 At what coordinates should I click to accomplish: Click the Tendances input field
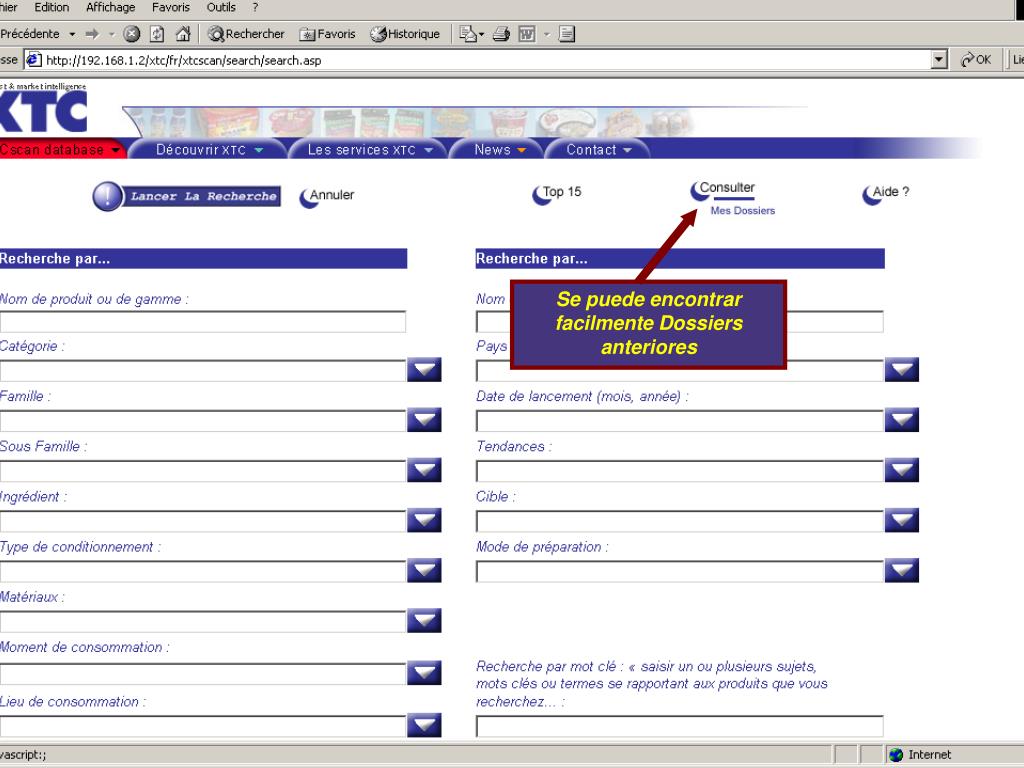coord(680,471)
